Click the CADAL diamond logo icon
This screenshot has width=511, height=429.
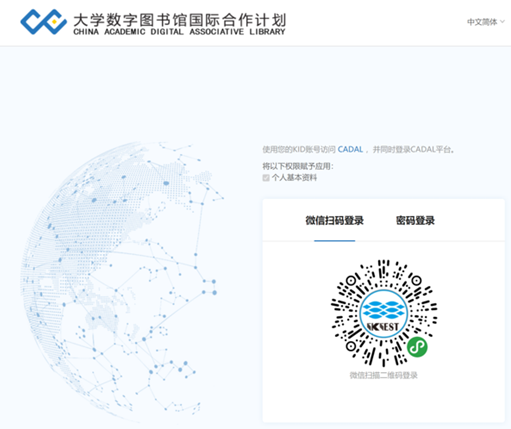pos(43,22)
